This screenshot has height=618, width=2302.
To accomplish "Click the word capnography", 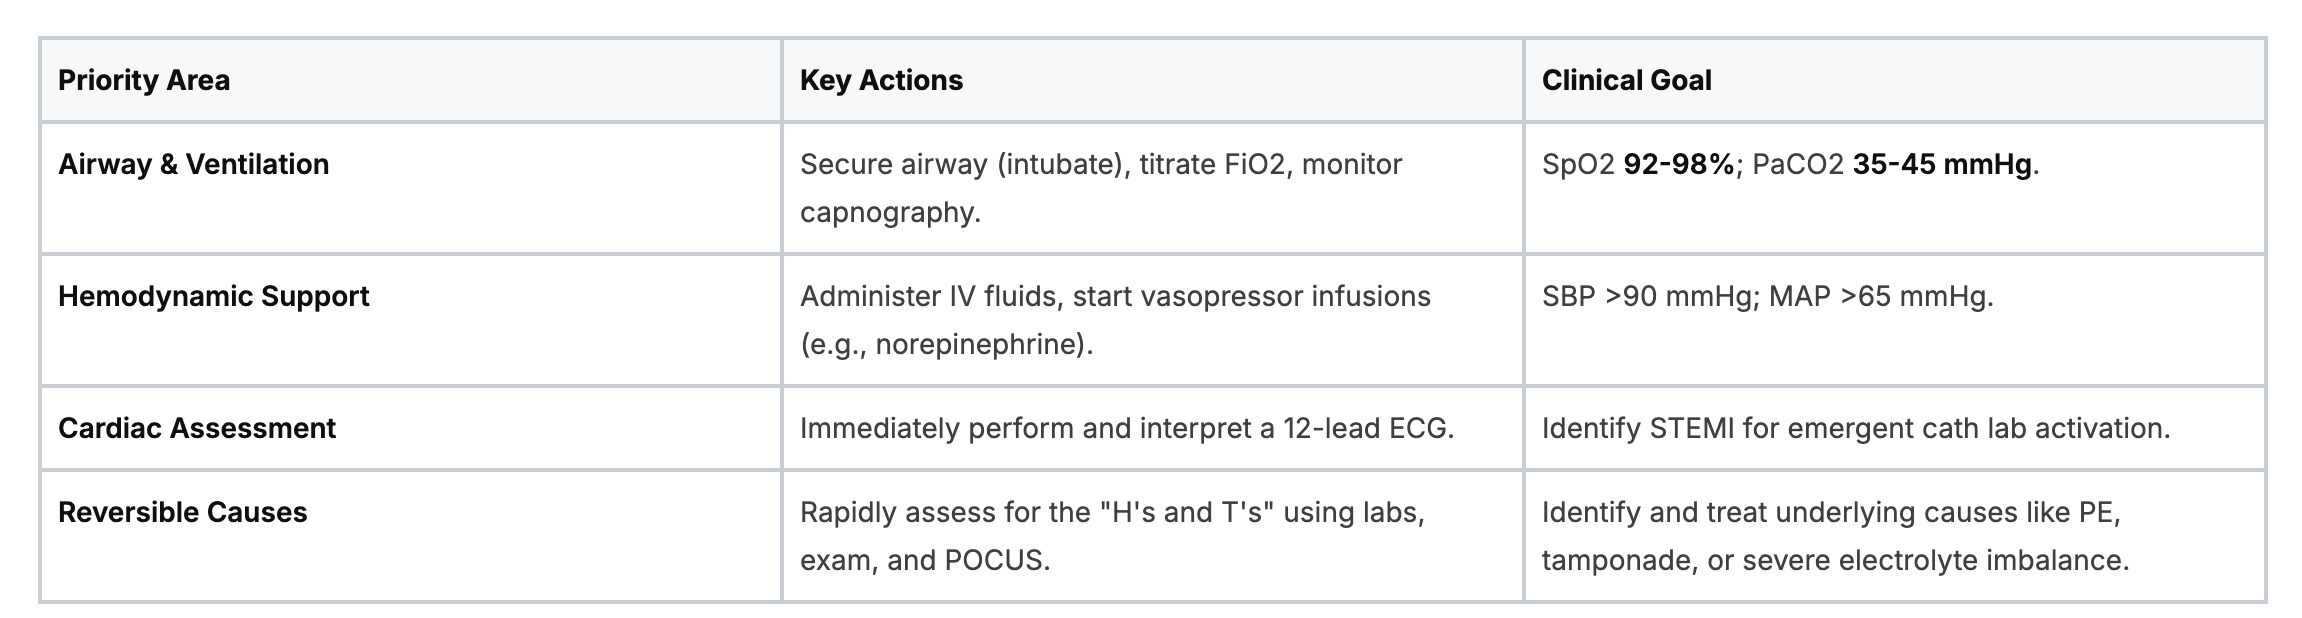I will tap(886, 212).
